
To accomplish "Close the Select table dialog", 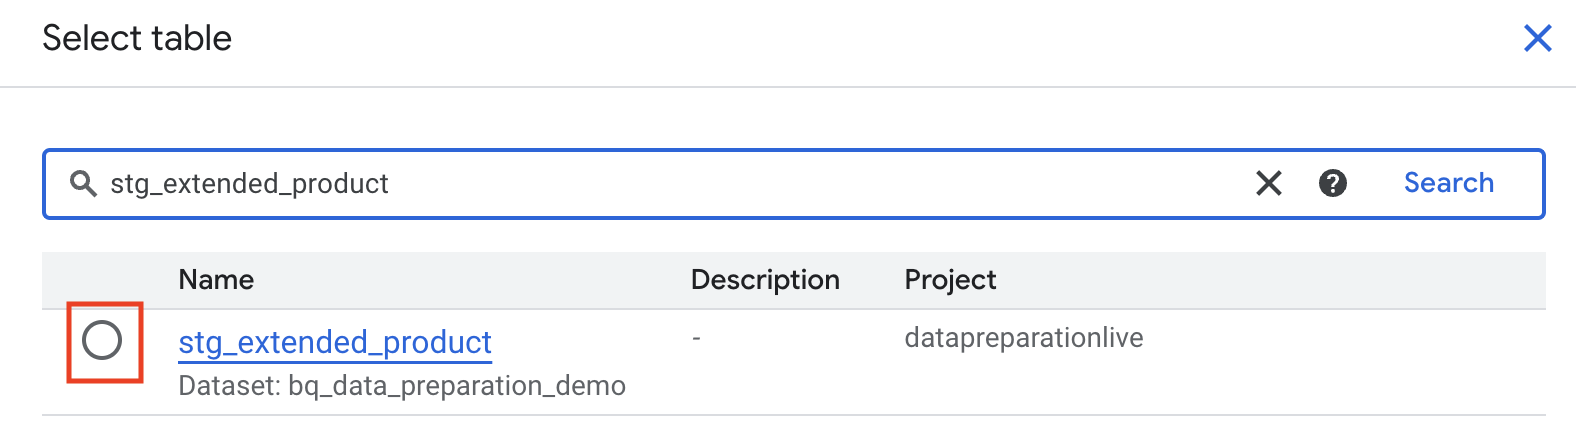I will [1537, 39].
